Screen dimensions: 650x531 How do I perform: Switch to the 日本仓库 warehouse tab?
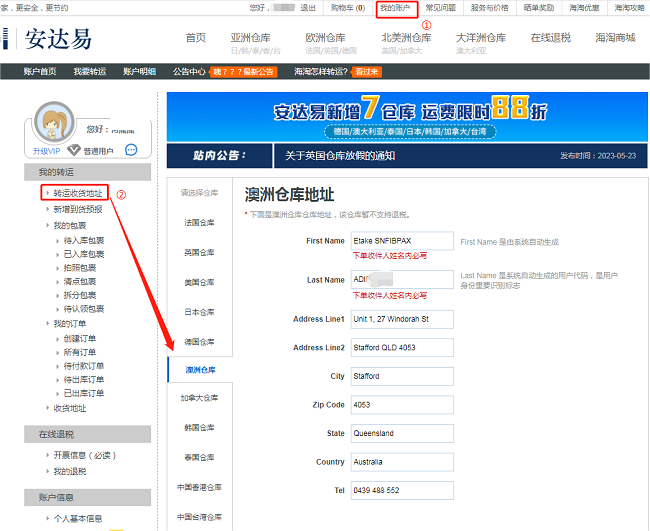click(199, 313)
